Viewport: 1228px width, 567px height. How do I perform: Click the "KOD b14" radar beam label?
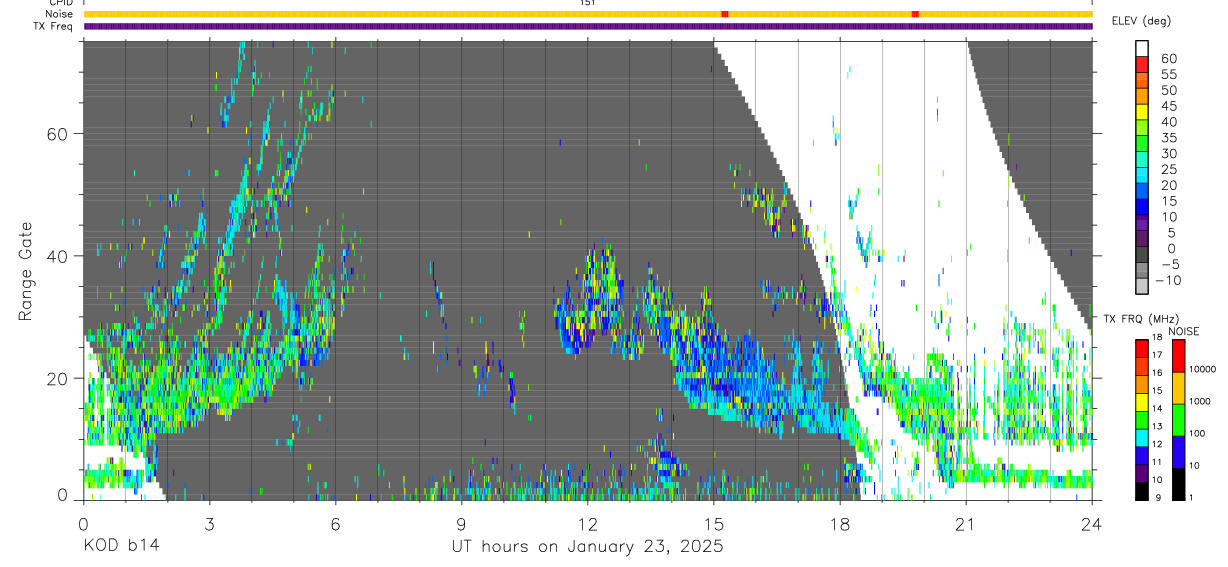[121, 546]
